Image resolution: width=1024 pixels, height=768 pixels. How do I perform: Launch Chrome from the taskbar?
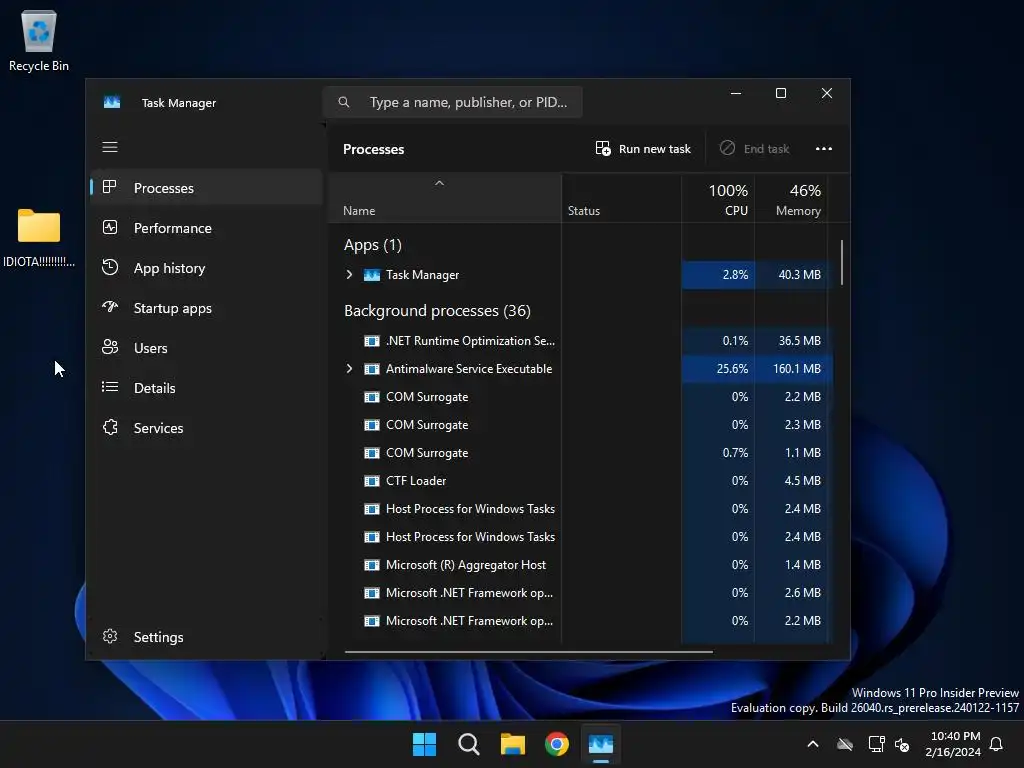tap(556, 744)
